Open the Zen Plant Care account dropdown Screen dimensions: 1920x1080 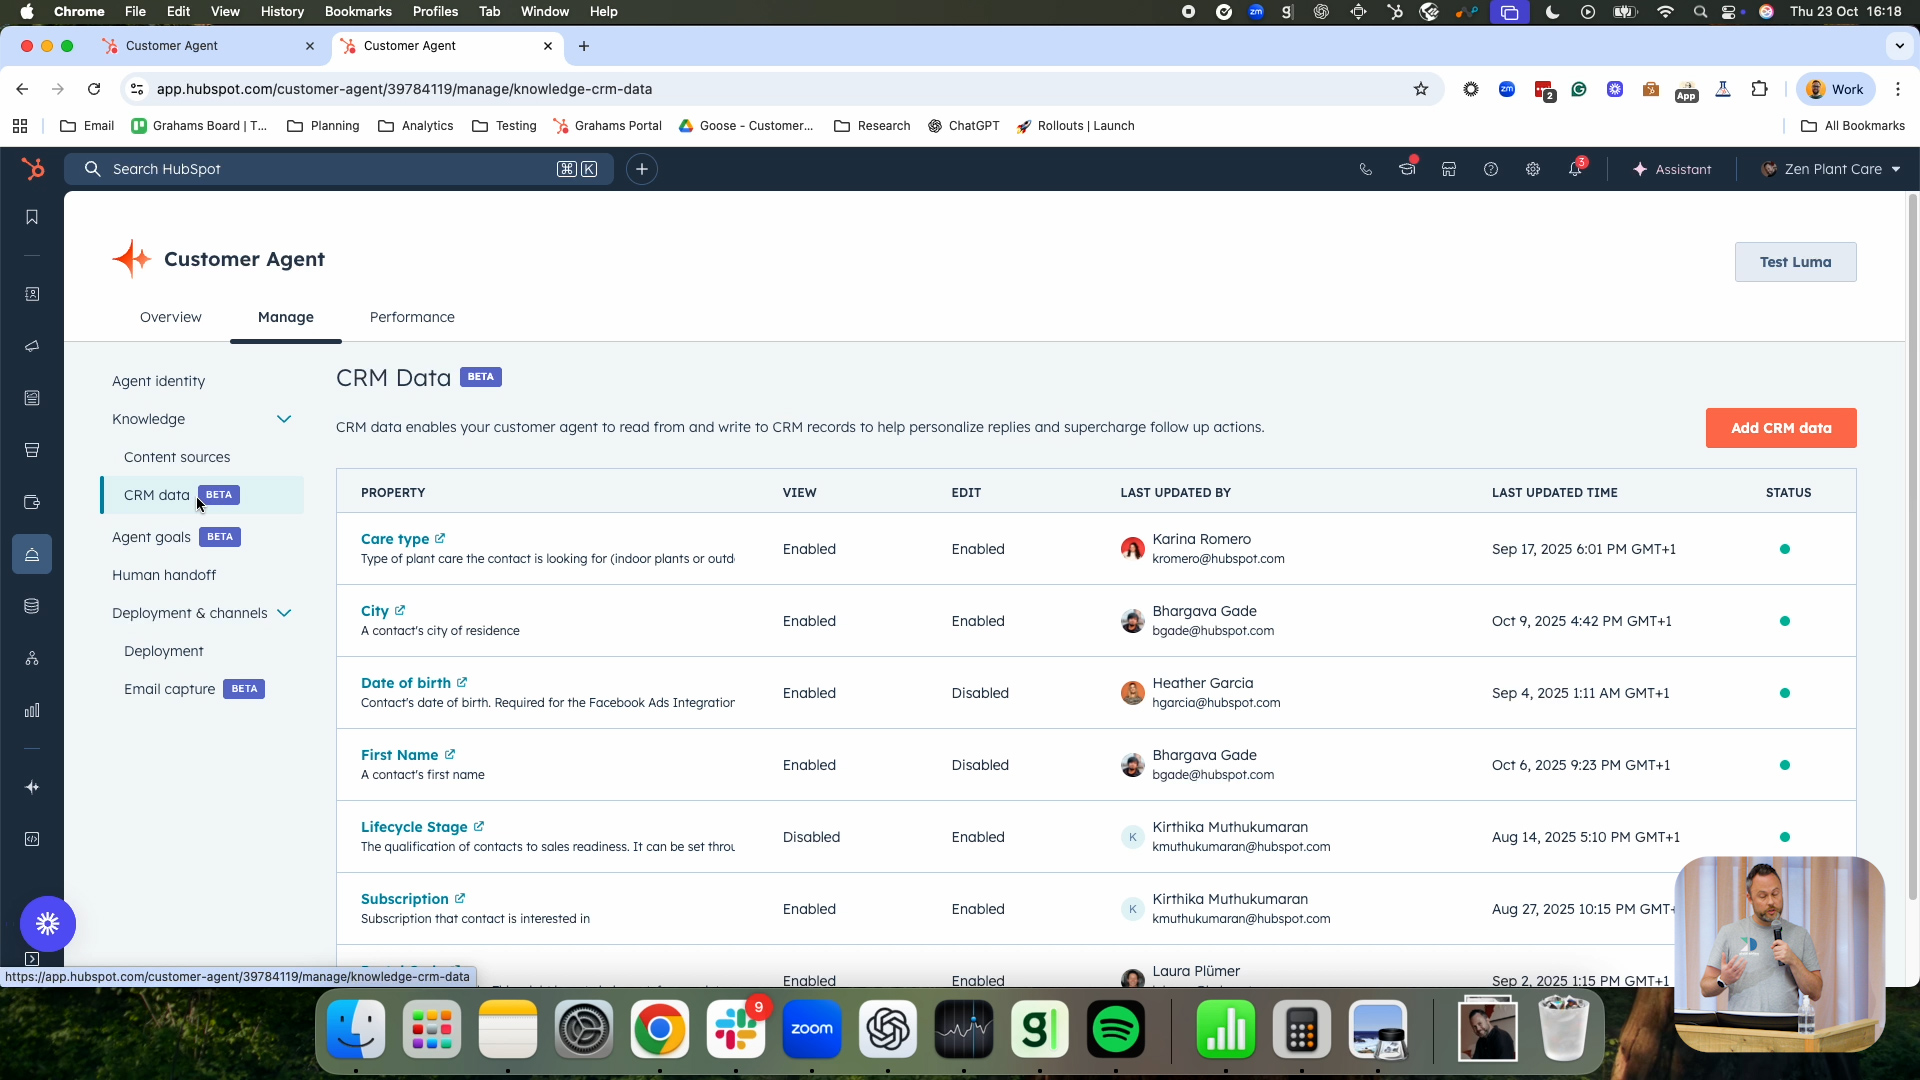point(1830,169)
